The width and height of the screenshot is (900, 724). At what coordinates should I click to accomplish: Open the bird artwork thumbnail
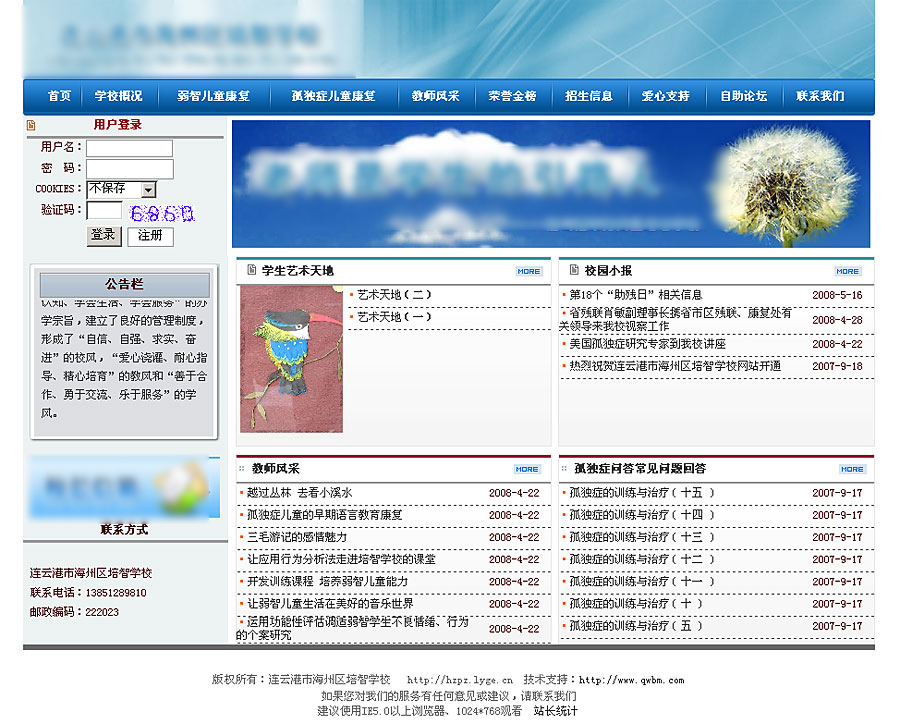coord(291,359)
